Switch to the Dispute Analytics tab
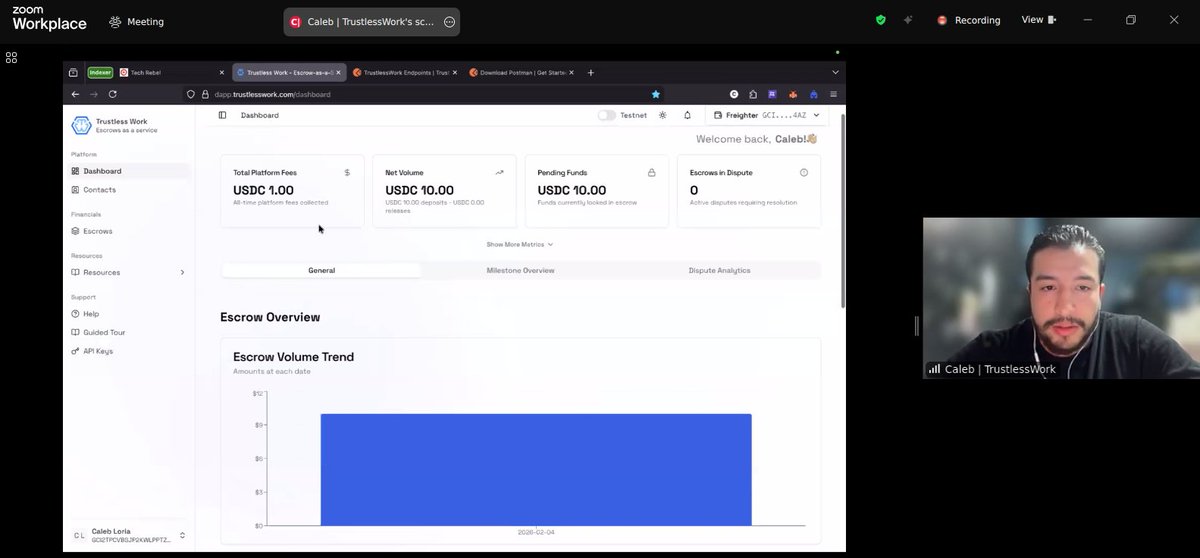 [719, 270]
